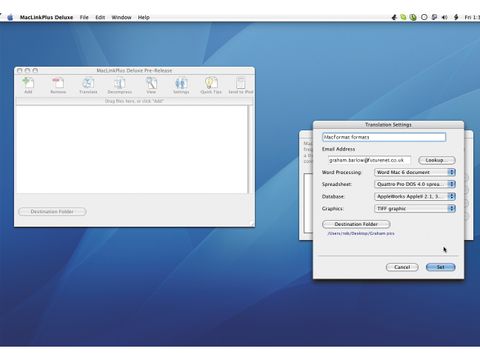480x360 pixels.
Task: Click the green clock menu bar icon
Action: click(x=413, y=17)
